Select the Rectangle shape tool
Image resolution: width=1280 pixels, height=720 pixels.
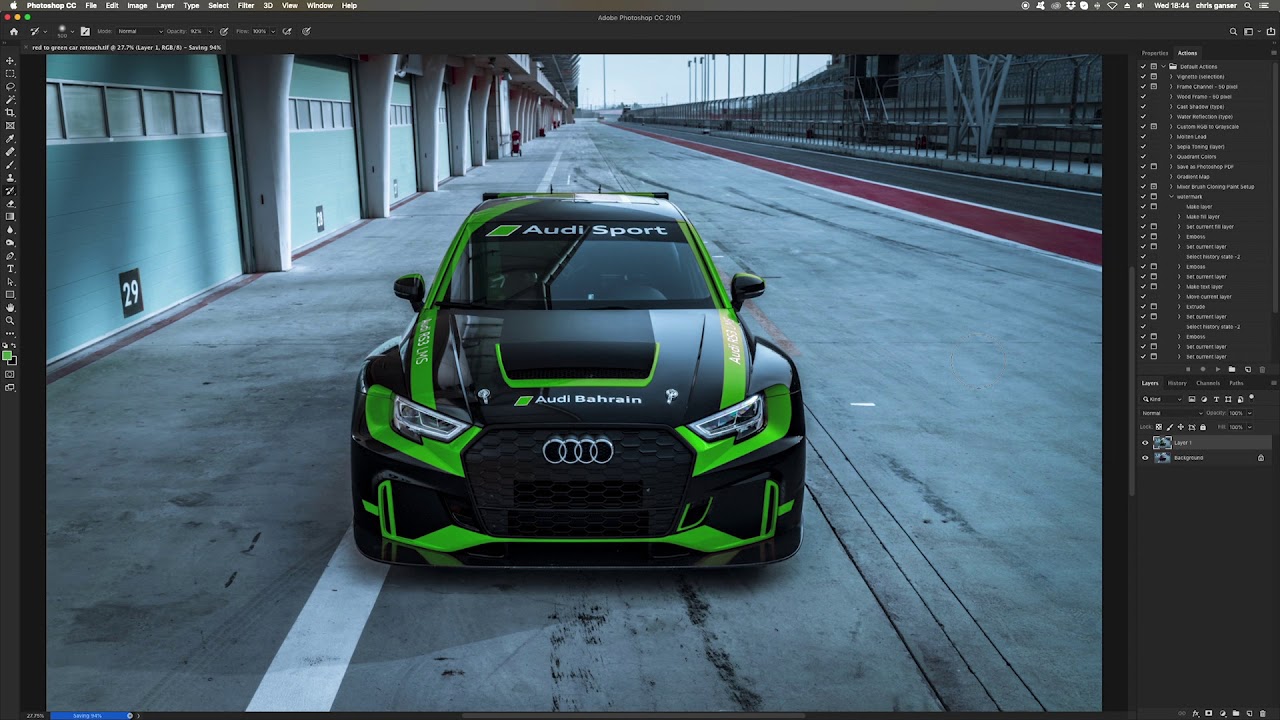pos(10,295)
